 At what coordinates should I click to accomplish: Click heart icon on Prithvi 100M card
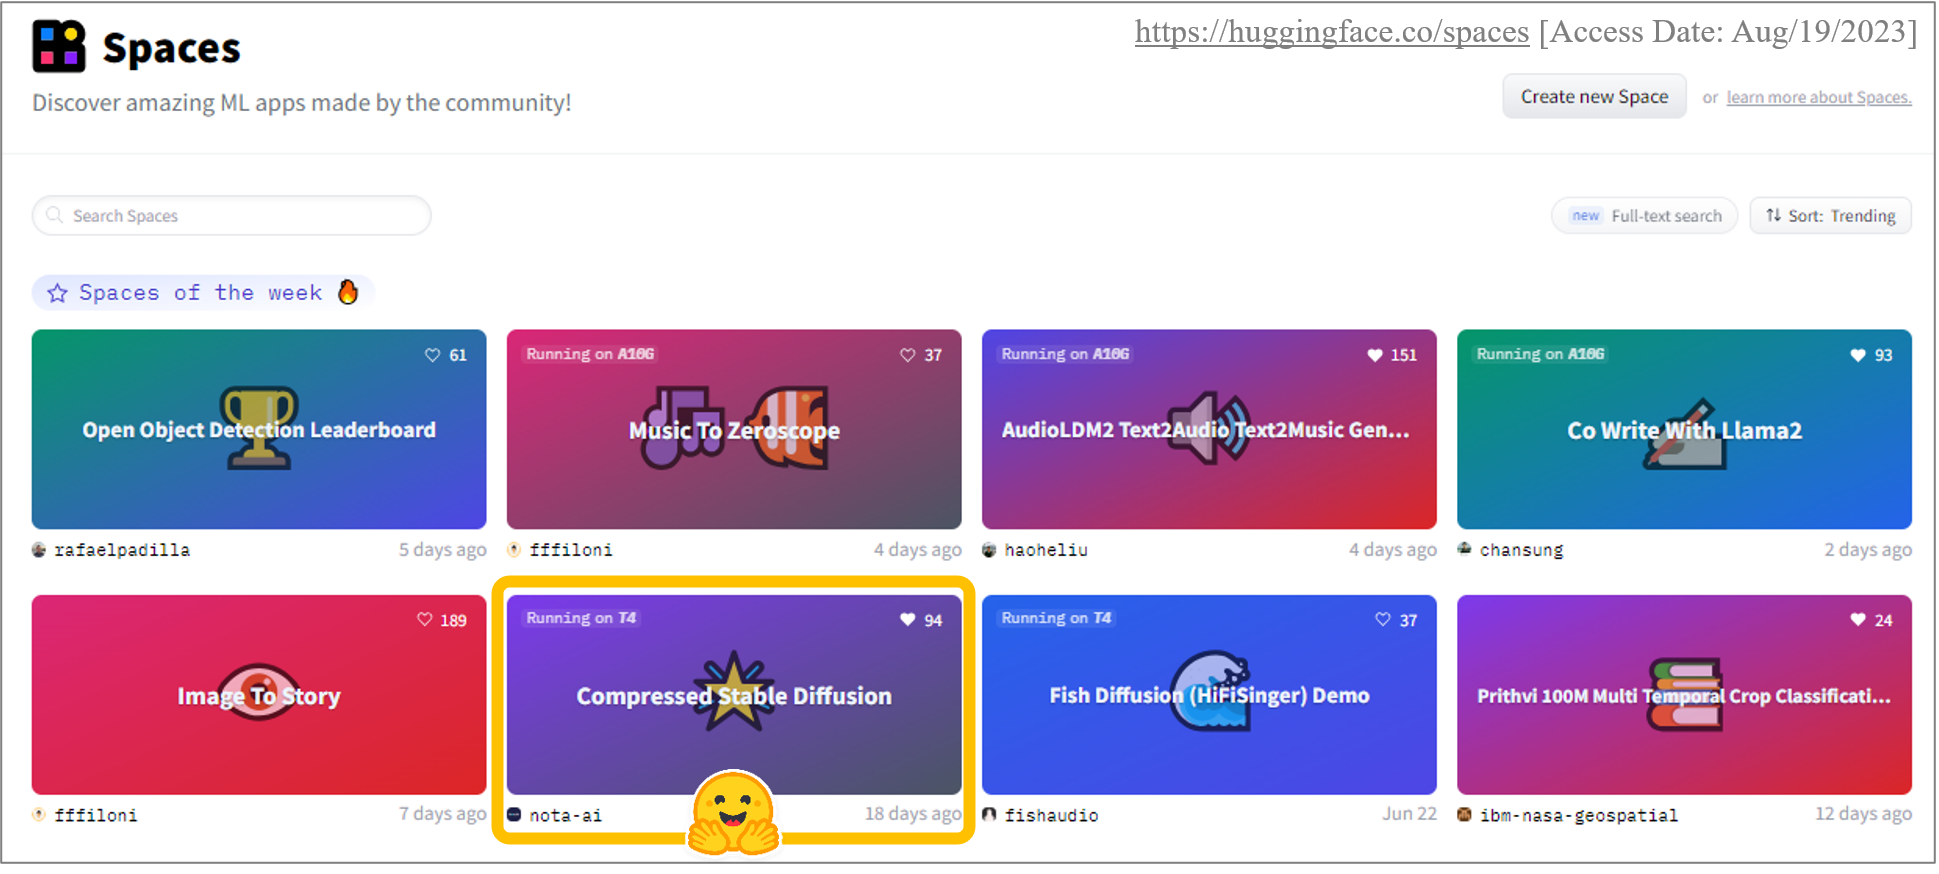pyautogui.click(x=1858, y=620)
